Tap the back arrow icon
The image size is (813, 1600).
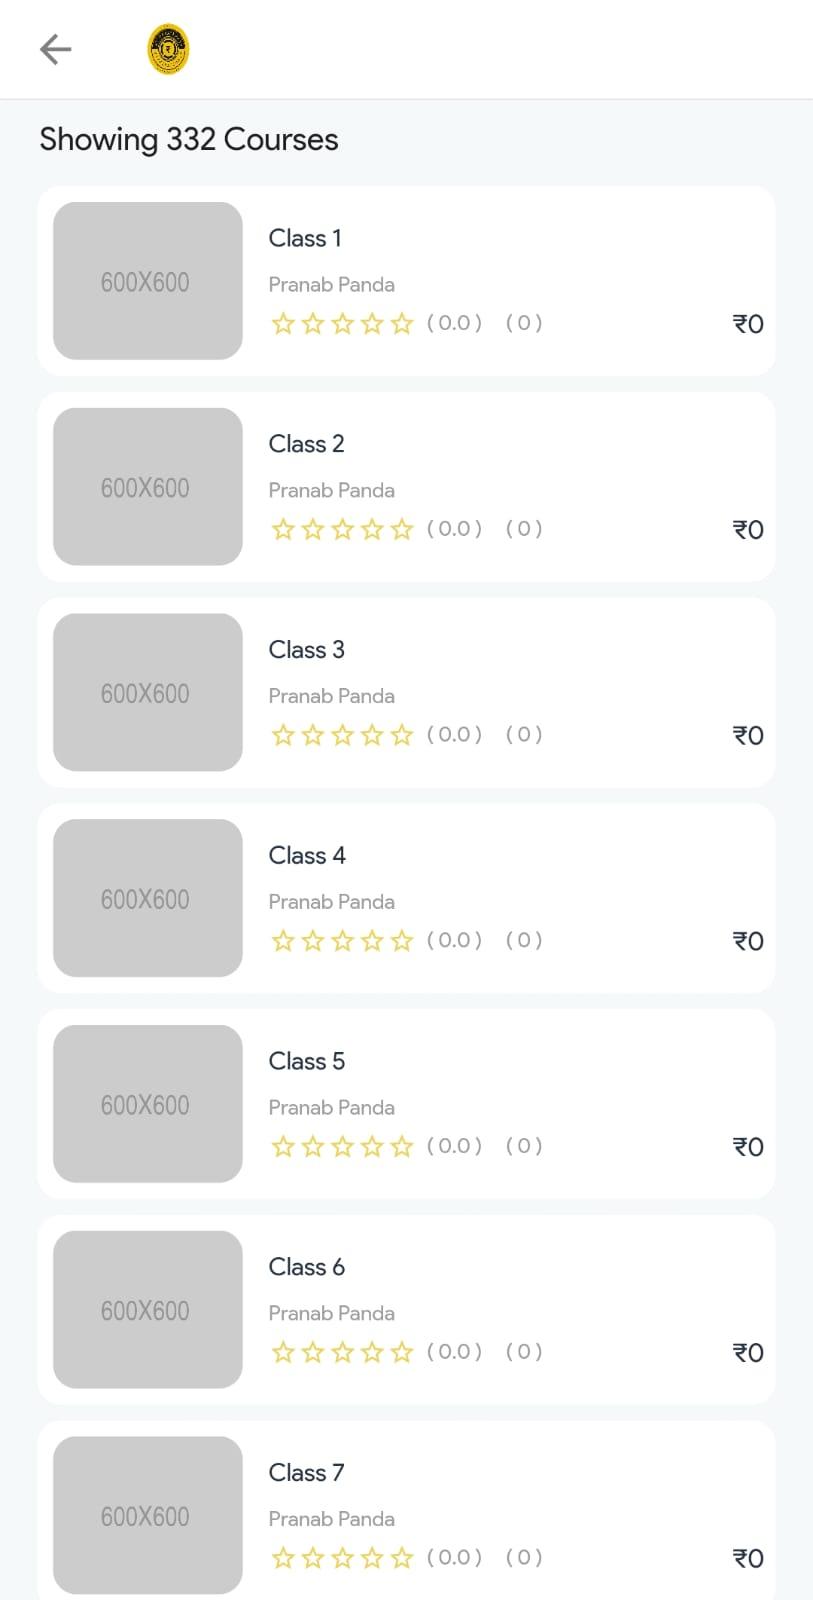[55, 49]
